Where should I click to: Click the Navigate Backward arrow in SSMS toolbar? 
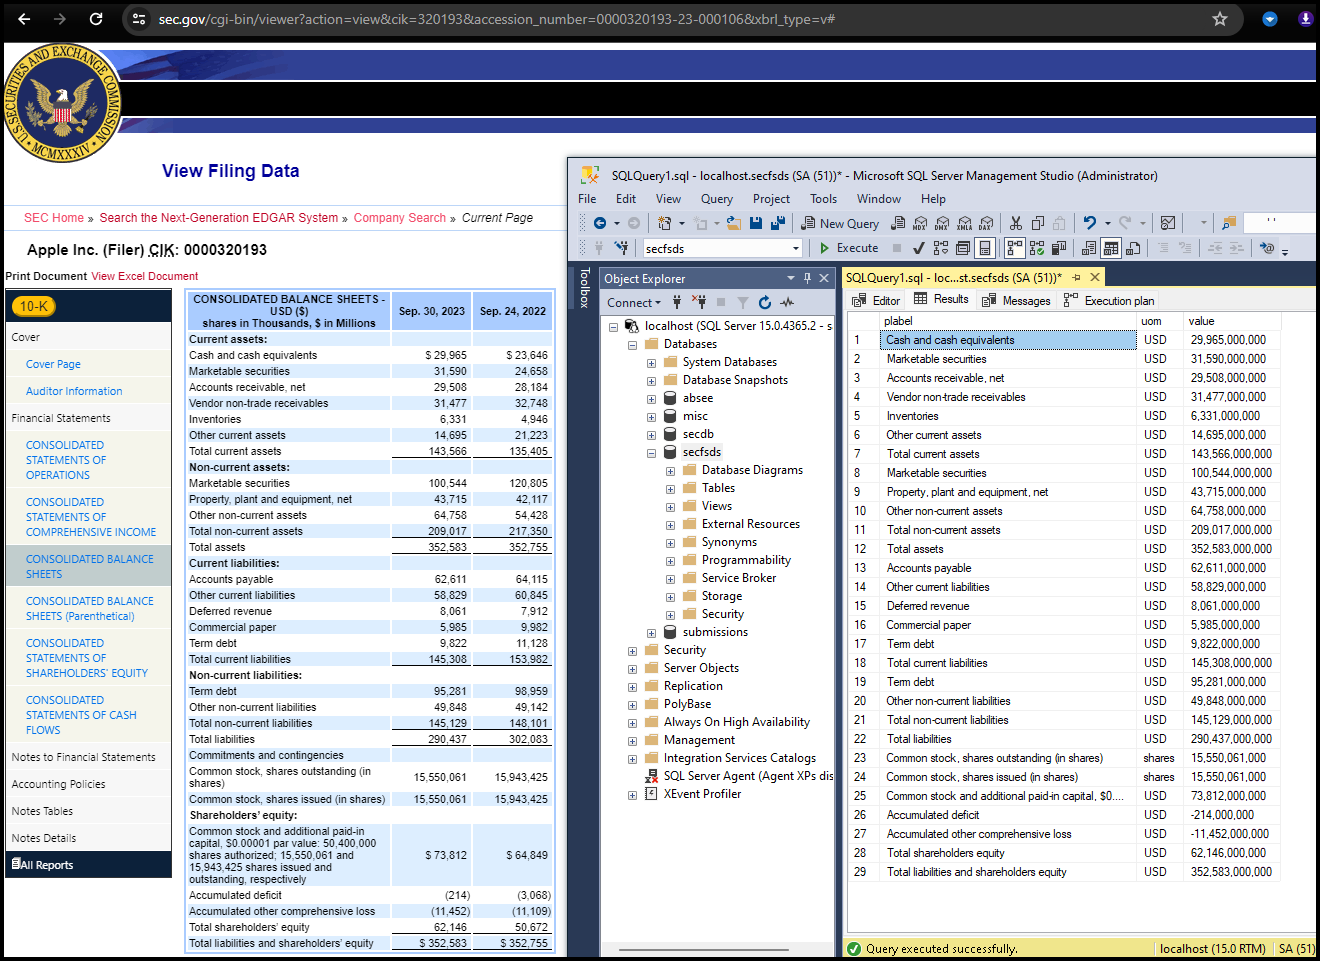(600, 223)
